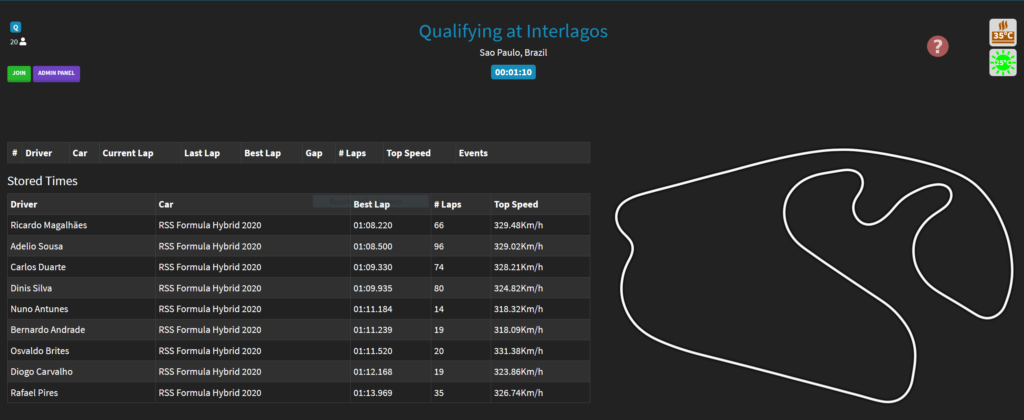Viewport: 1024px width, 420px height.
Task: Click the session timer 00:01:10 badge
Action: coord(513,72)
